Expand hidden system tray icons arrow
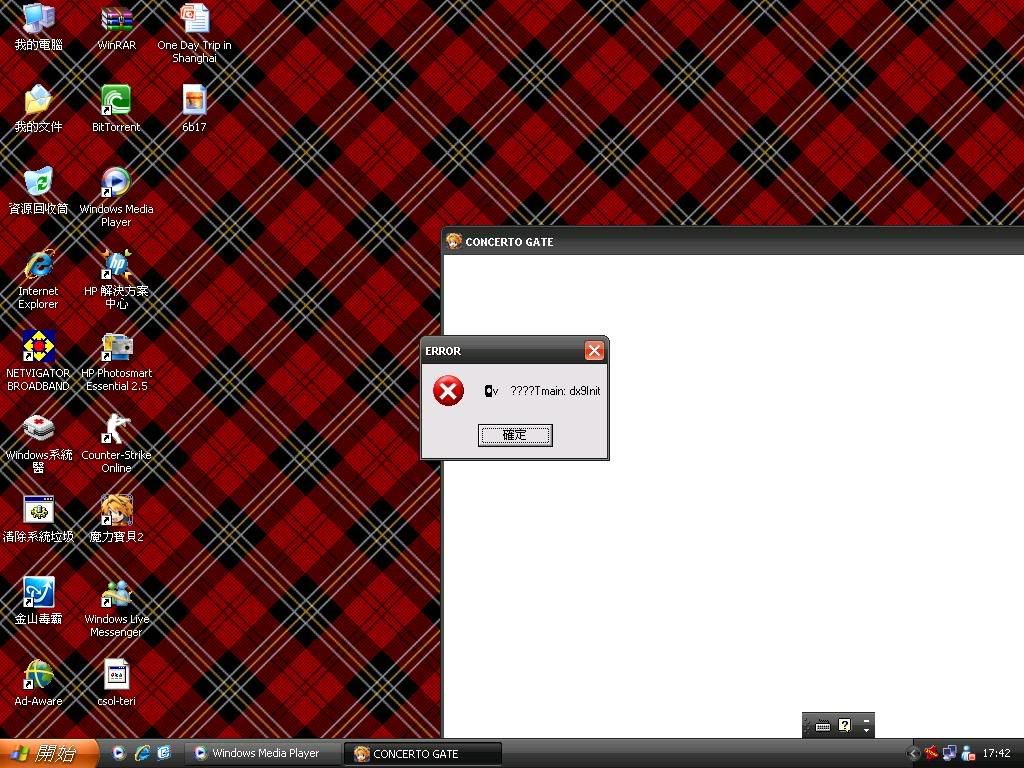The height and width of the screenshot is (768, 1024). 912,753
